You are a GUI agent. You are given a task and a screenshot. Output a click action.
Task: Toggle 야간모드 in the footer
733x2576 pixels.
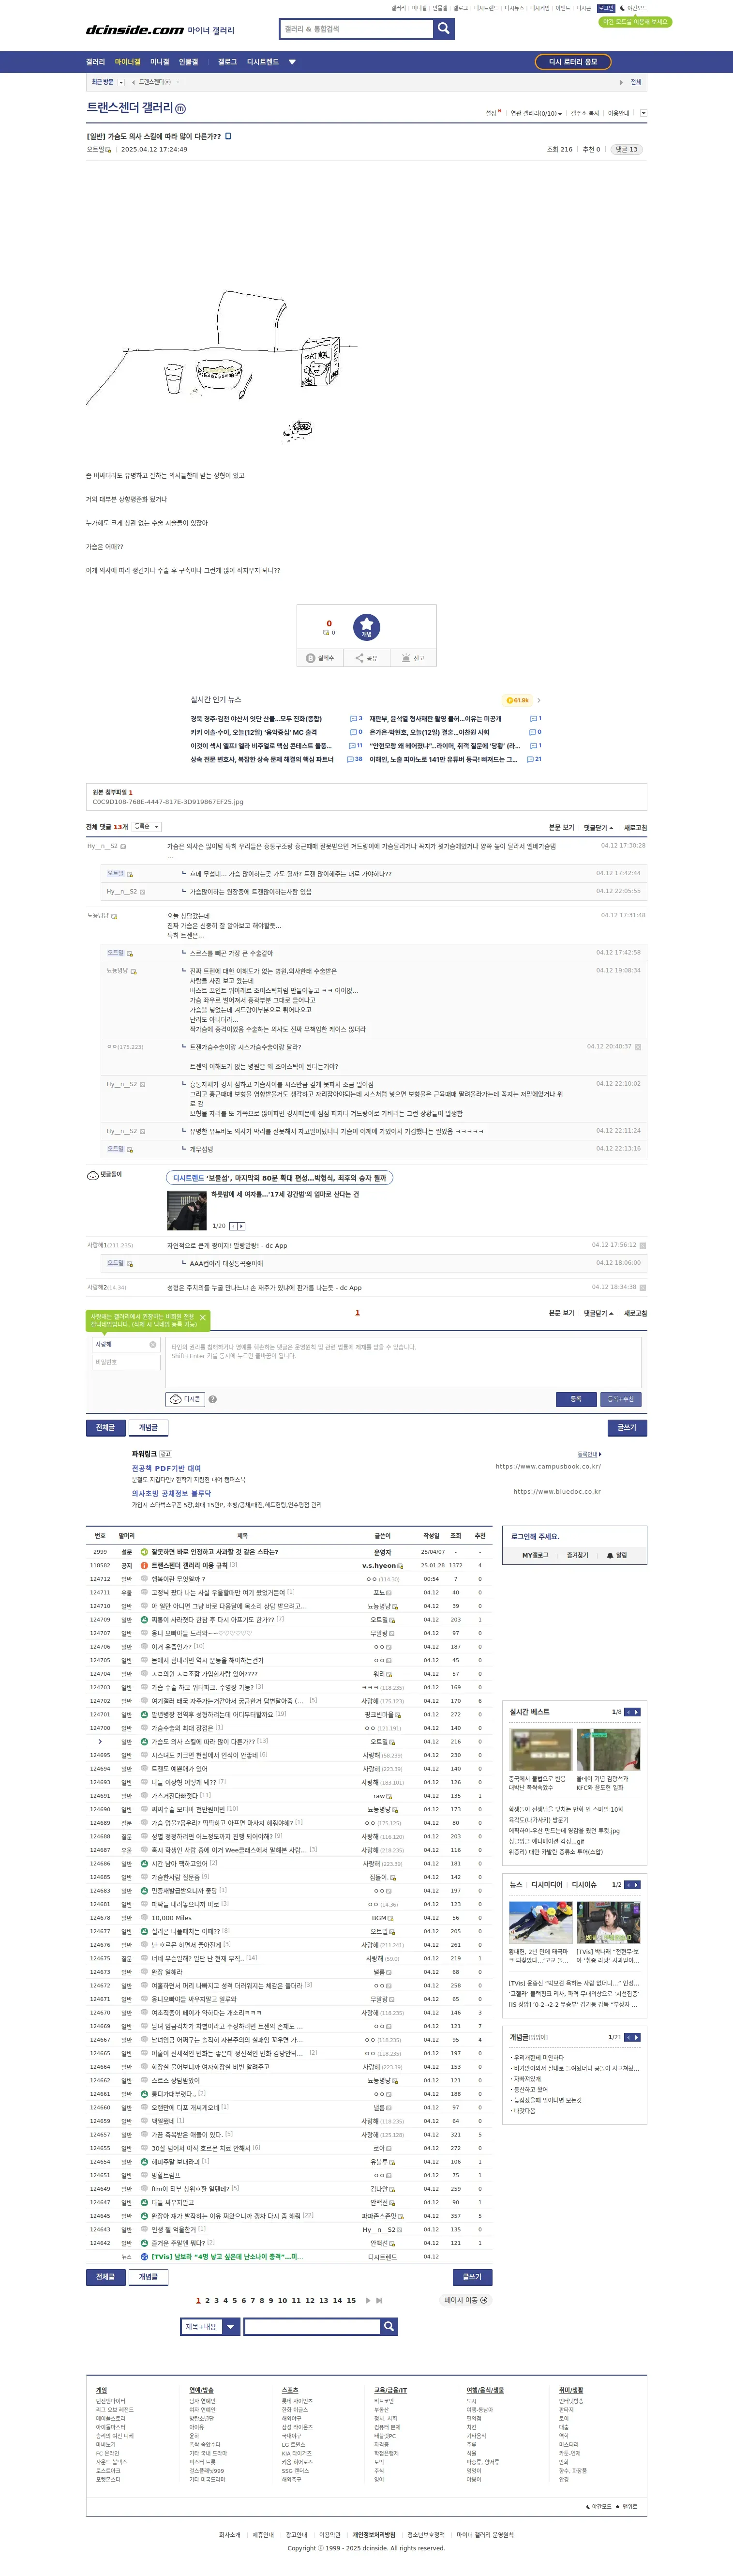coord(598,2507)
